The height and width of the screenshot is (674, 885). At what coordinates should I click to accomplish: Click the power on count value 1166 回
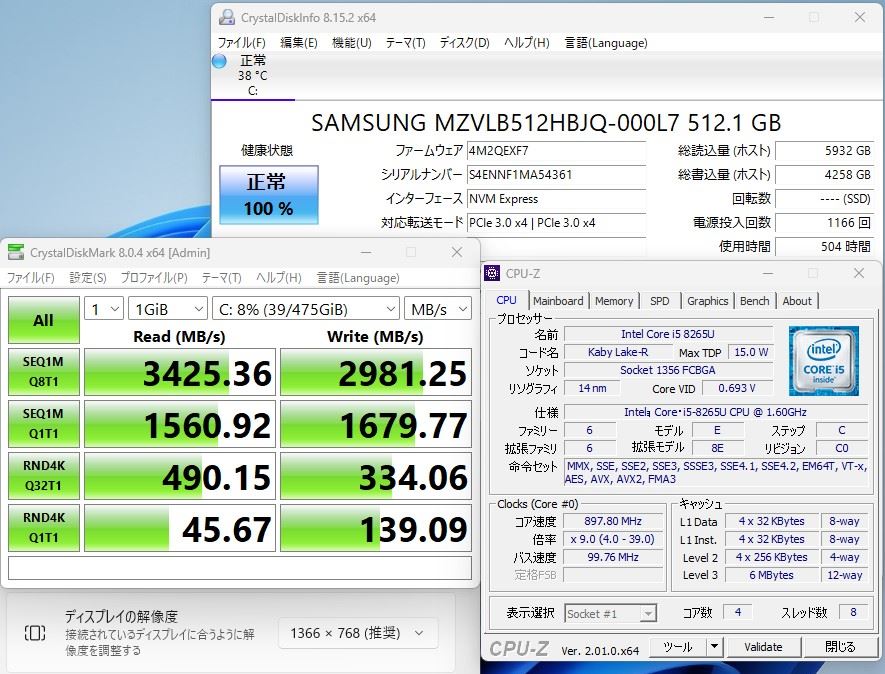(x=824, y=222)
